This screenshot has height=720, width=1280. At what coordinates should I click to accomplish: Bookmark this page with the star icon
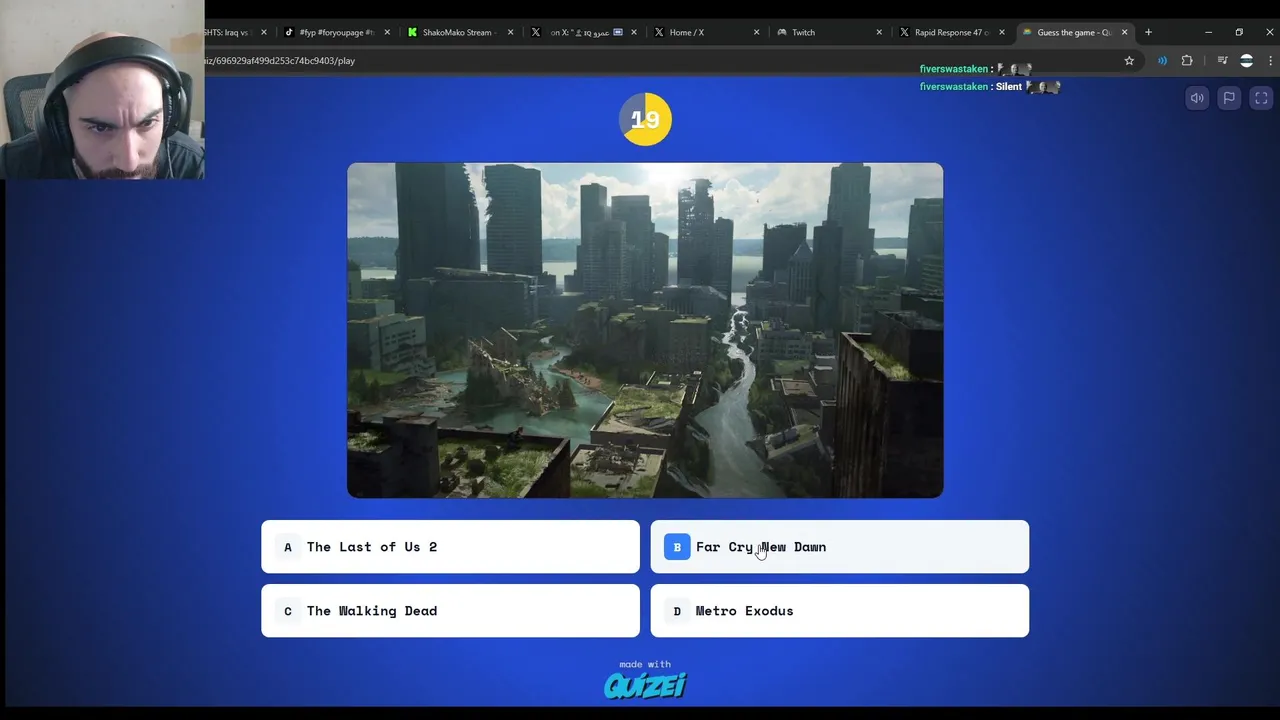[1129, 61]
